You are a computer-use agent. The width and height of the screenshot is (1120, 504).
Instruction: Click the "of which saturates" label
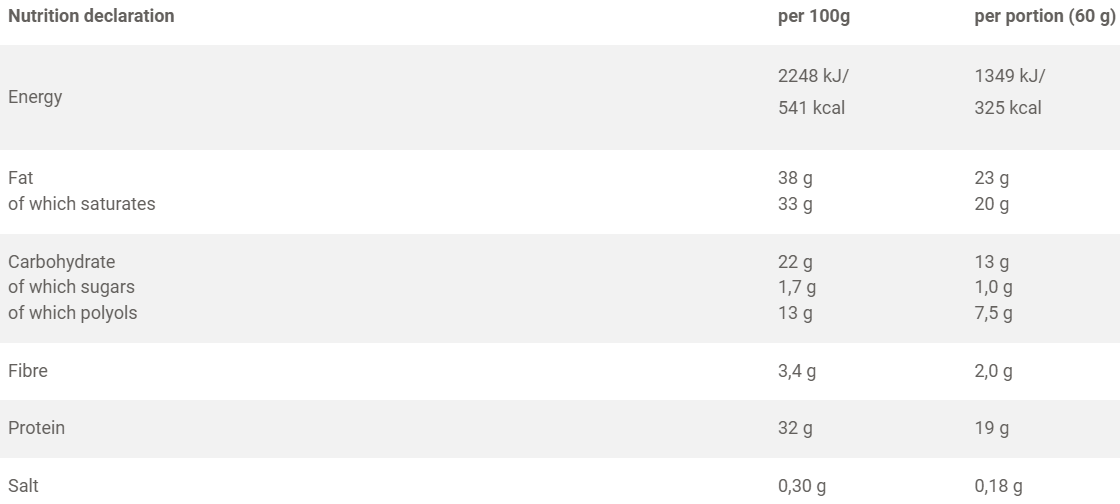click(x=82, y=204)
